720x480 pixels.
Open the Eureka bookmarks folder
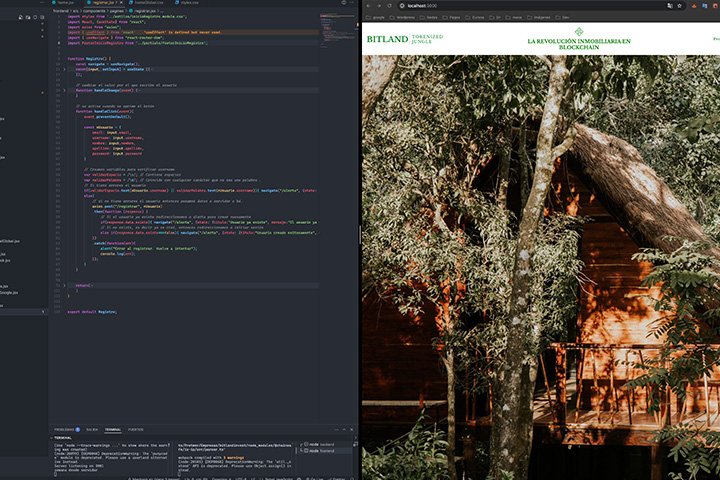tap(475, 17)
